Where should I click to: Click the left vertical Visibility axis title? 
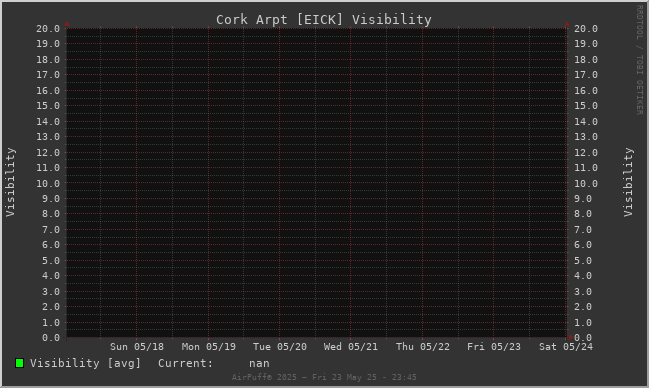[x=10, y=182]
